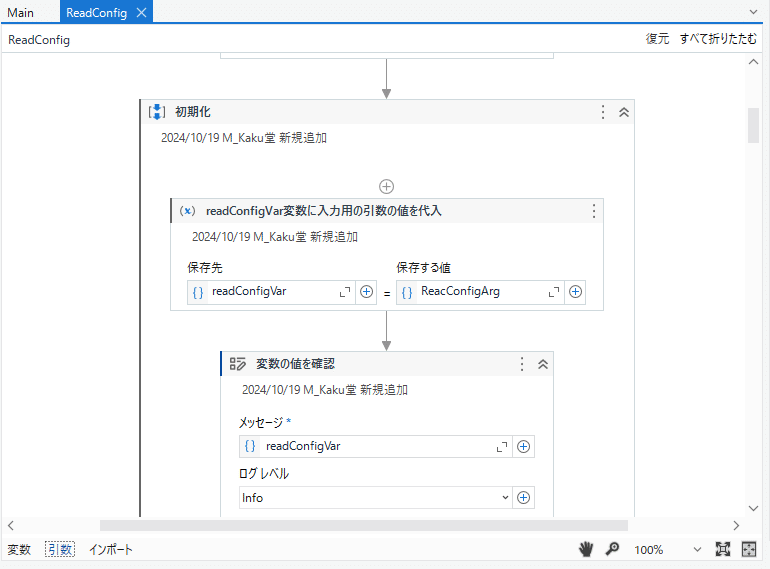
Task: Click the plus button beside メッセージ
Action: [x=523, y=446]
